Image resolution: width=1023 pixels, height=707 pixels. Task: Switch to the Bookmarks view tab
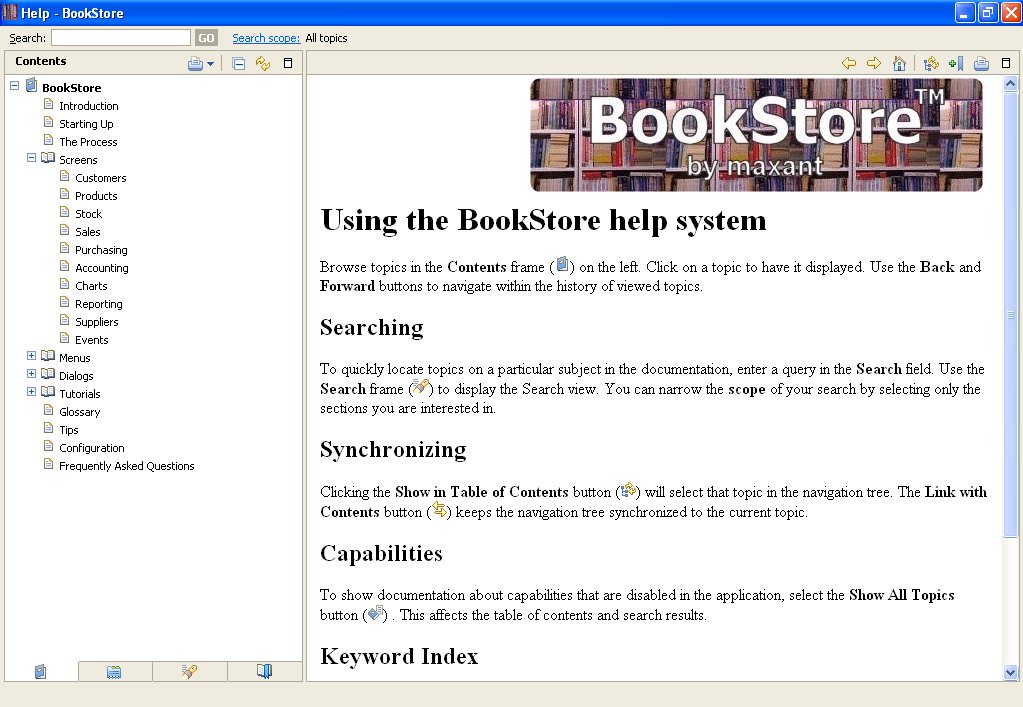(x=264, y=671)
